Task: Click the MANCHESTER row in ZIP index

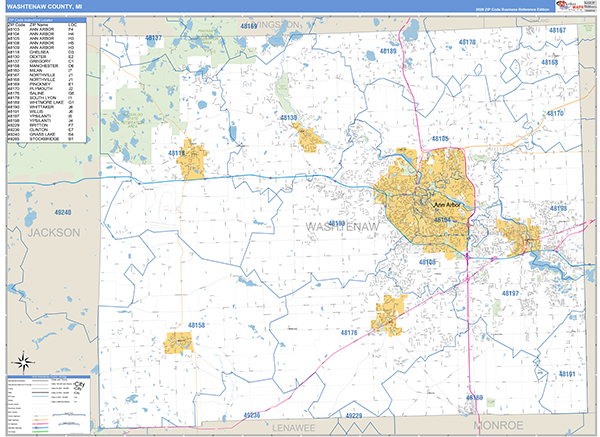Action: click(43, 68)
